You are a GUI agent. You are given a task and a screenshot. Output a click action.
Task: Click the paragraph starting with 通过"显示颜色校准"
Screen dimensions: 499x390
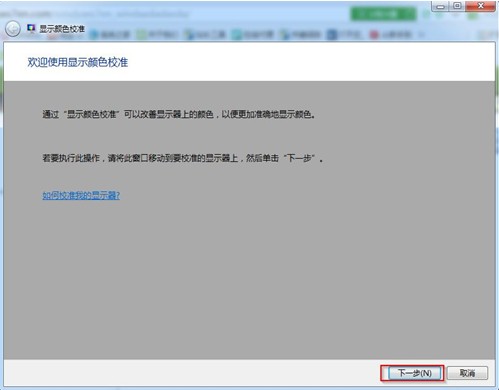click(x=179, y=114)
